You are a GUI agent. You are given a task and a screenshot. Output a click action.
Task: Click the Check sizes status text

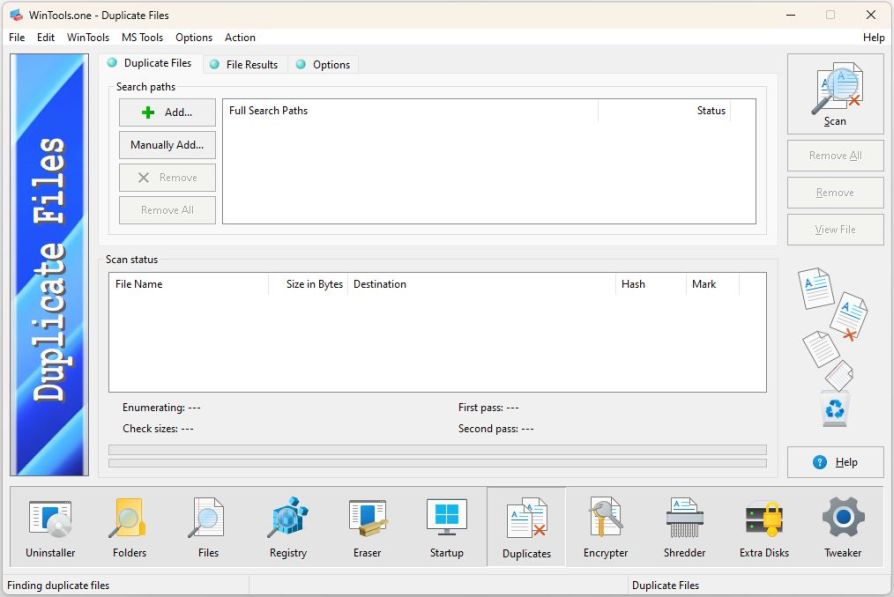158,429
